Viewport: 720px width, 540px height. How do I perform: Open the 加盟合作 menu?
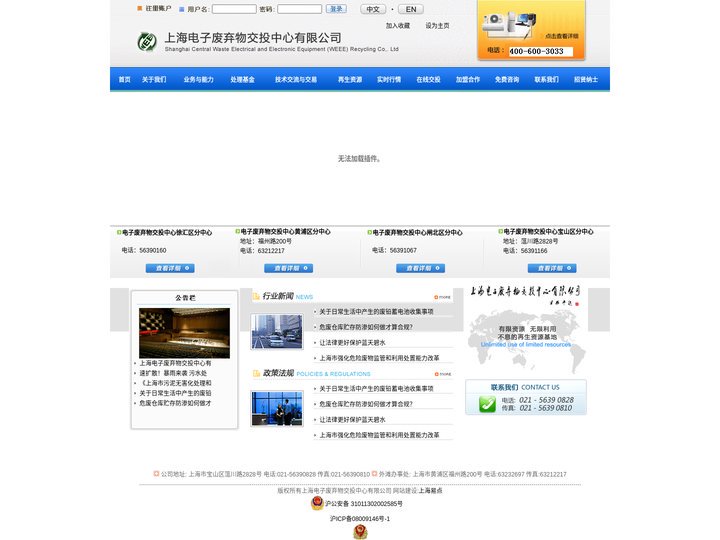tap(468, 79)
